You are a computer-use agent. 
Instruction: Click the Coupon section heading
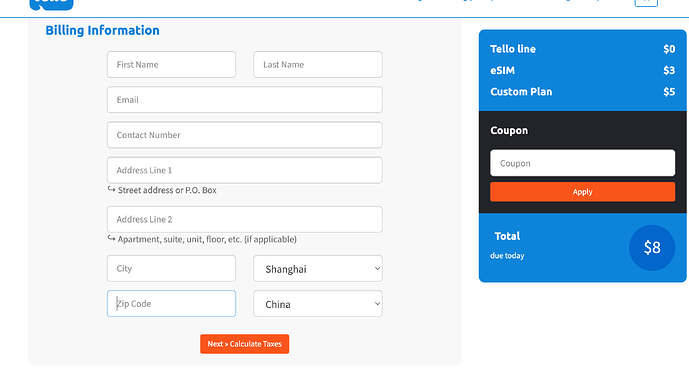509,130
